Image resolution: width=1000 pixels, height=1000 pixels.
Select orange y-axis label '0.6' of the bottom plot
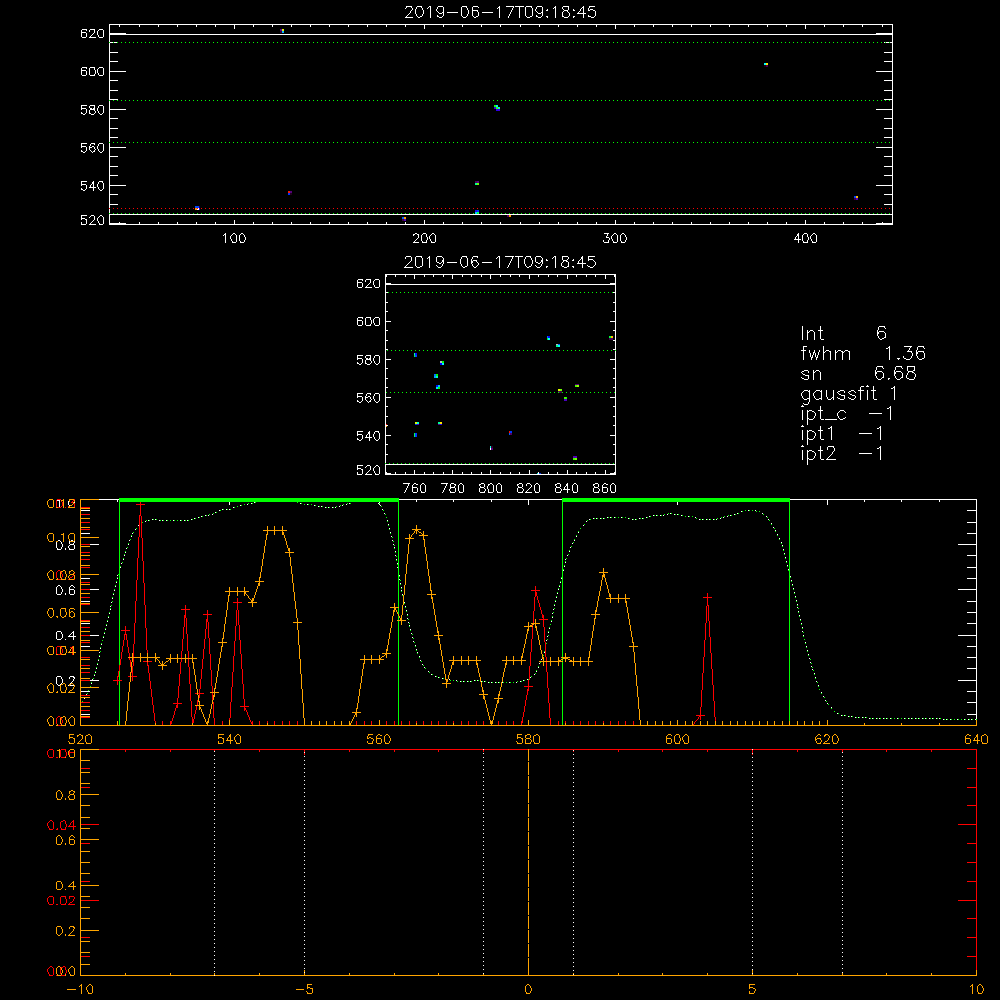(x=66, y=841)
